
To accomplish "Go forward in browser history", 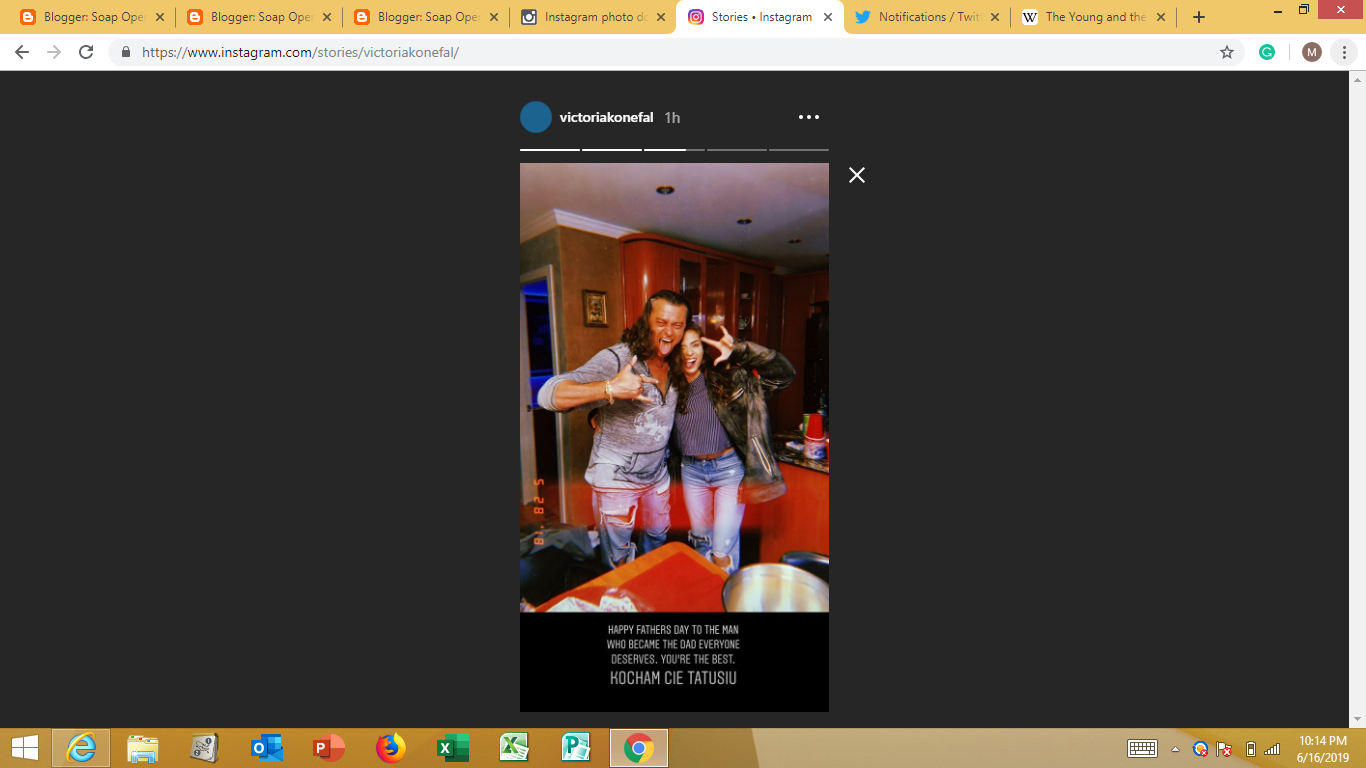I will [x=54, y=52].
